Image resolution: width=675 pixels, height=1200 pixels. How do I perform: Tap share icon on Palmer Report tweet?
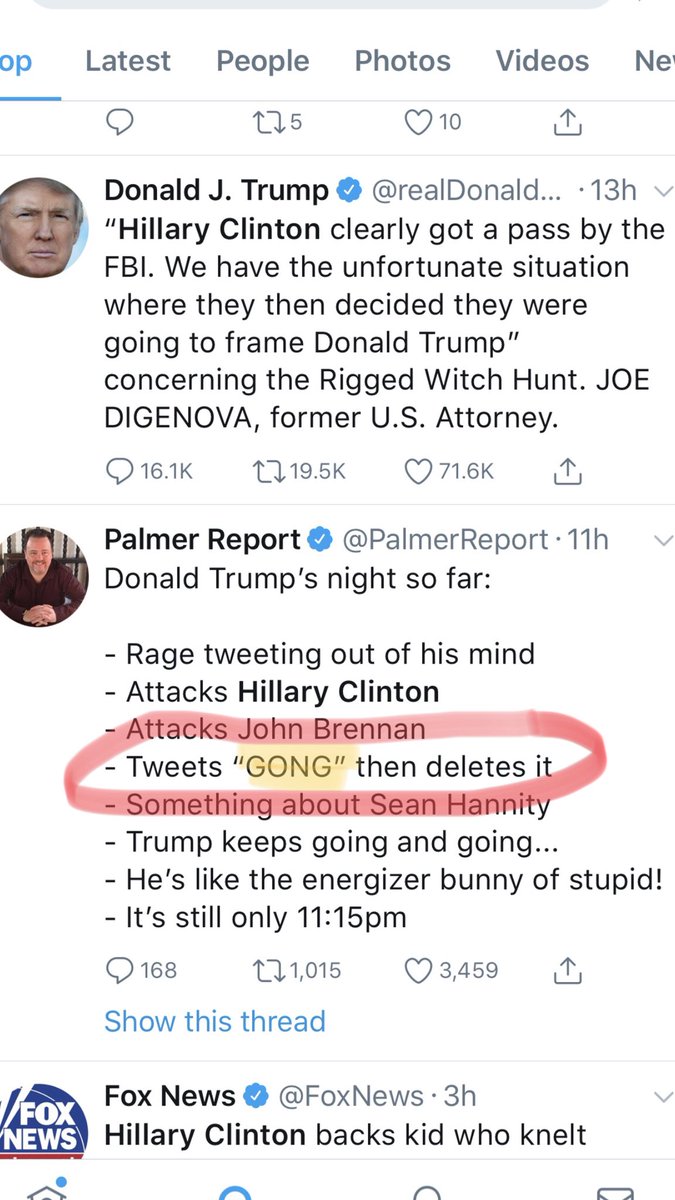pyautogui.click(x=566, y=969)
